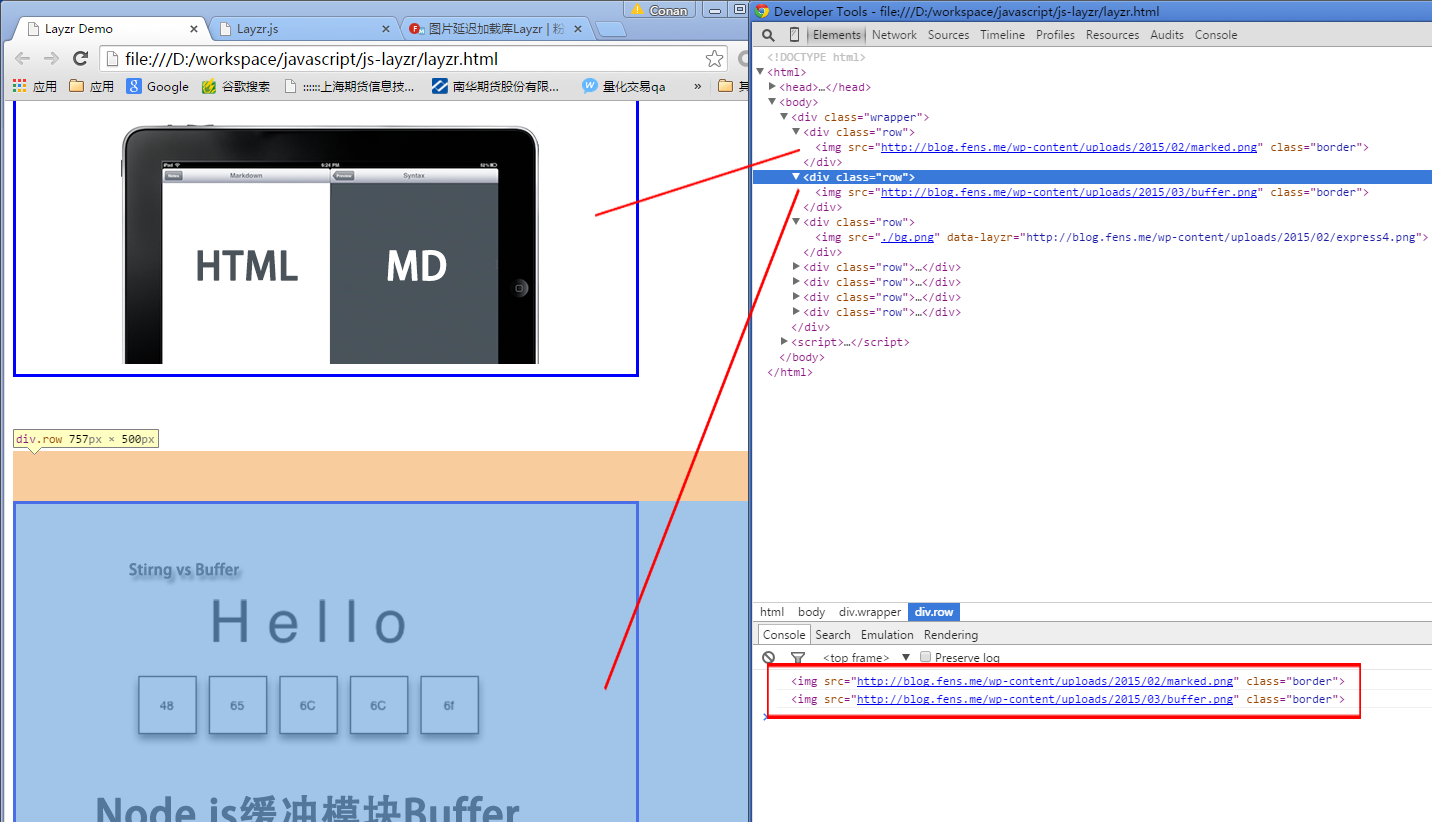1432x822 pixels.
Task: Click the DevTools inspect element magnifier icon
Action: [768, 35]
